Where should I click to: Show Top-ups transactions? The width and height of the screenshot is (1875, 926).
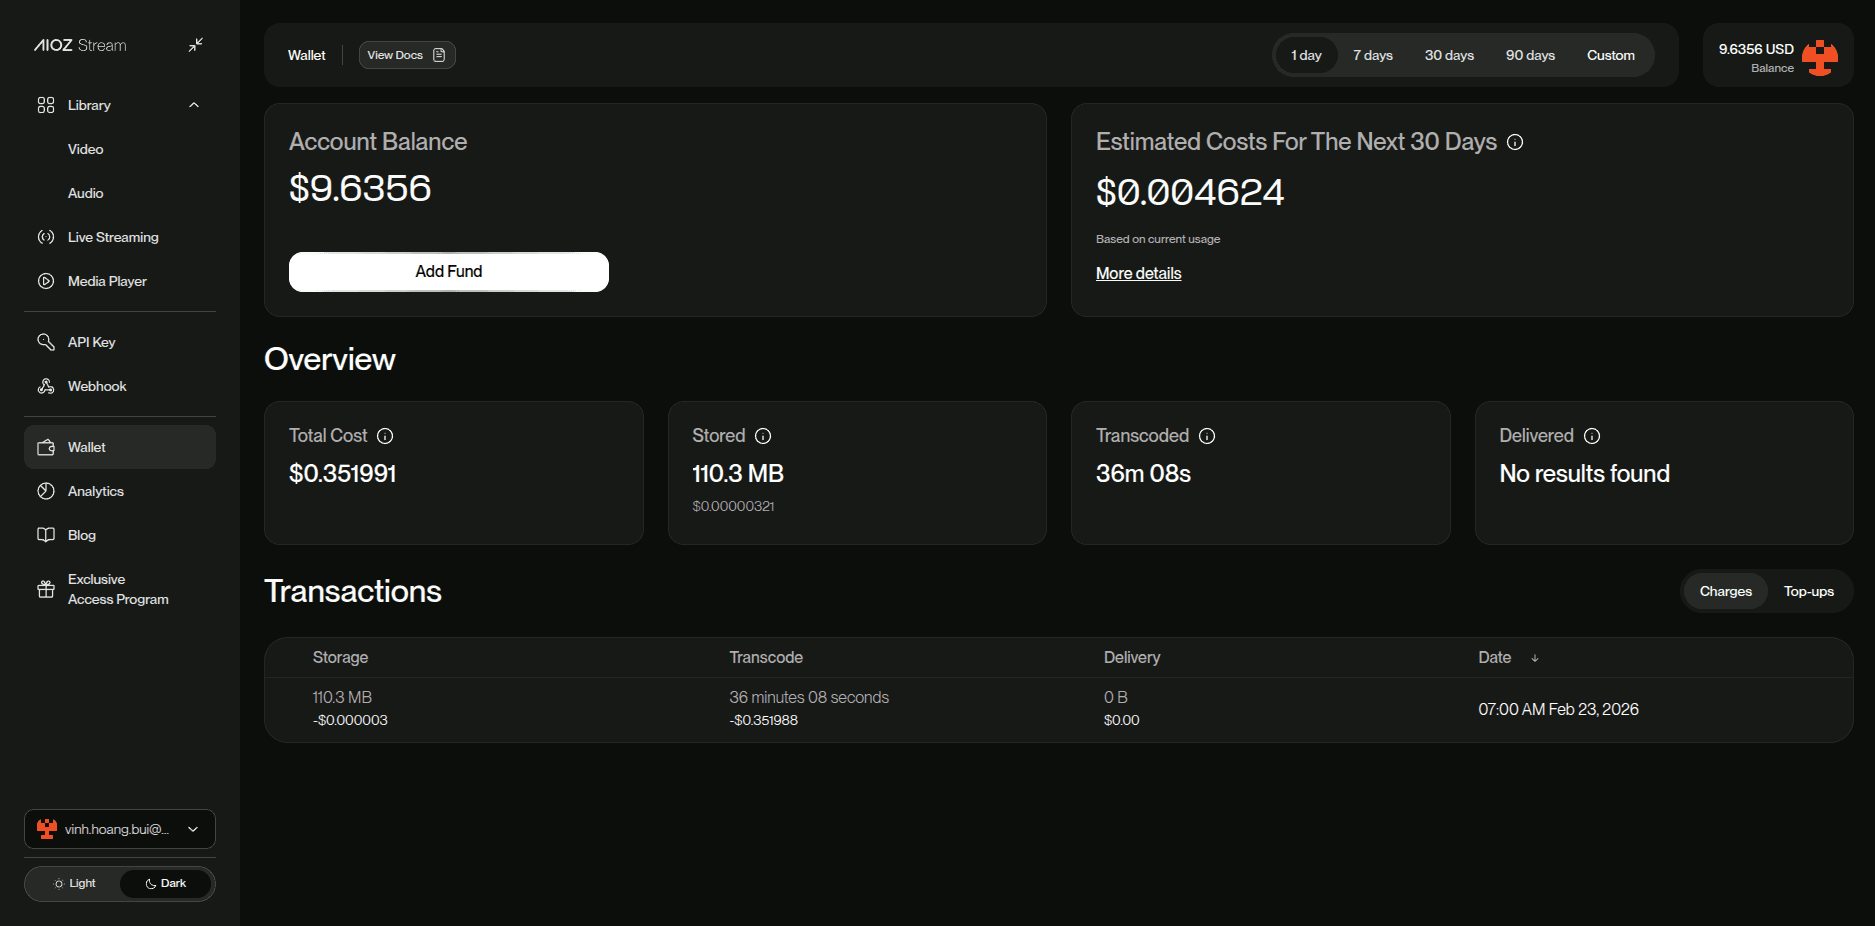(x=1808, y=592)
